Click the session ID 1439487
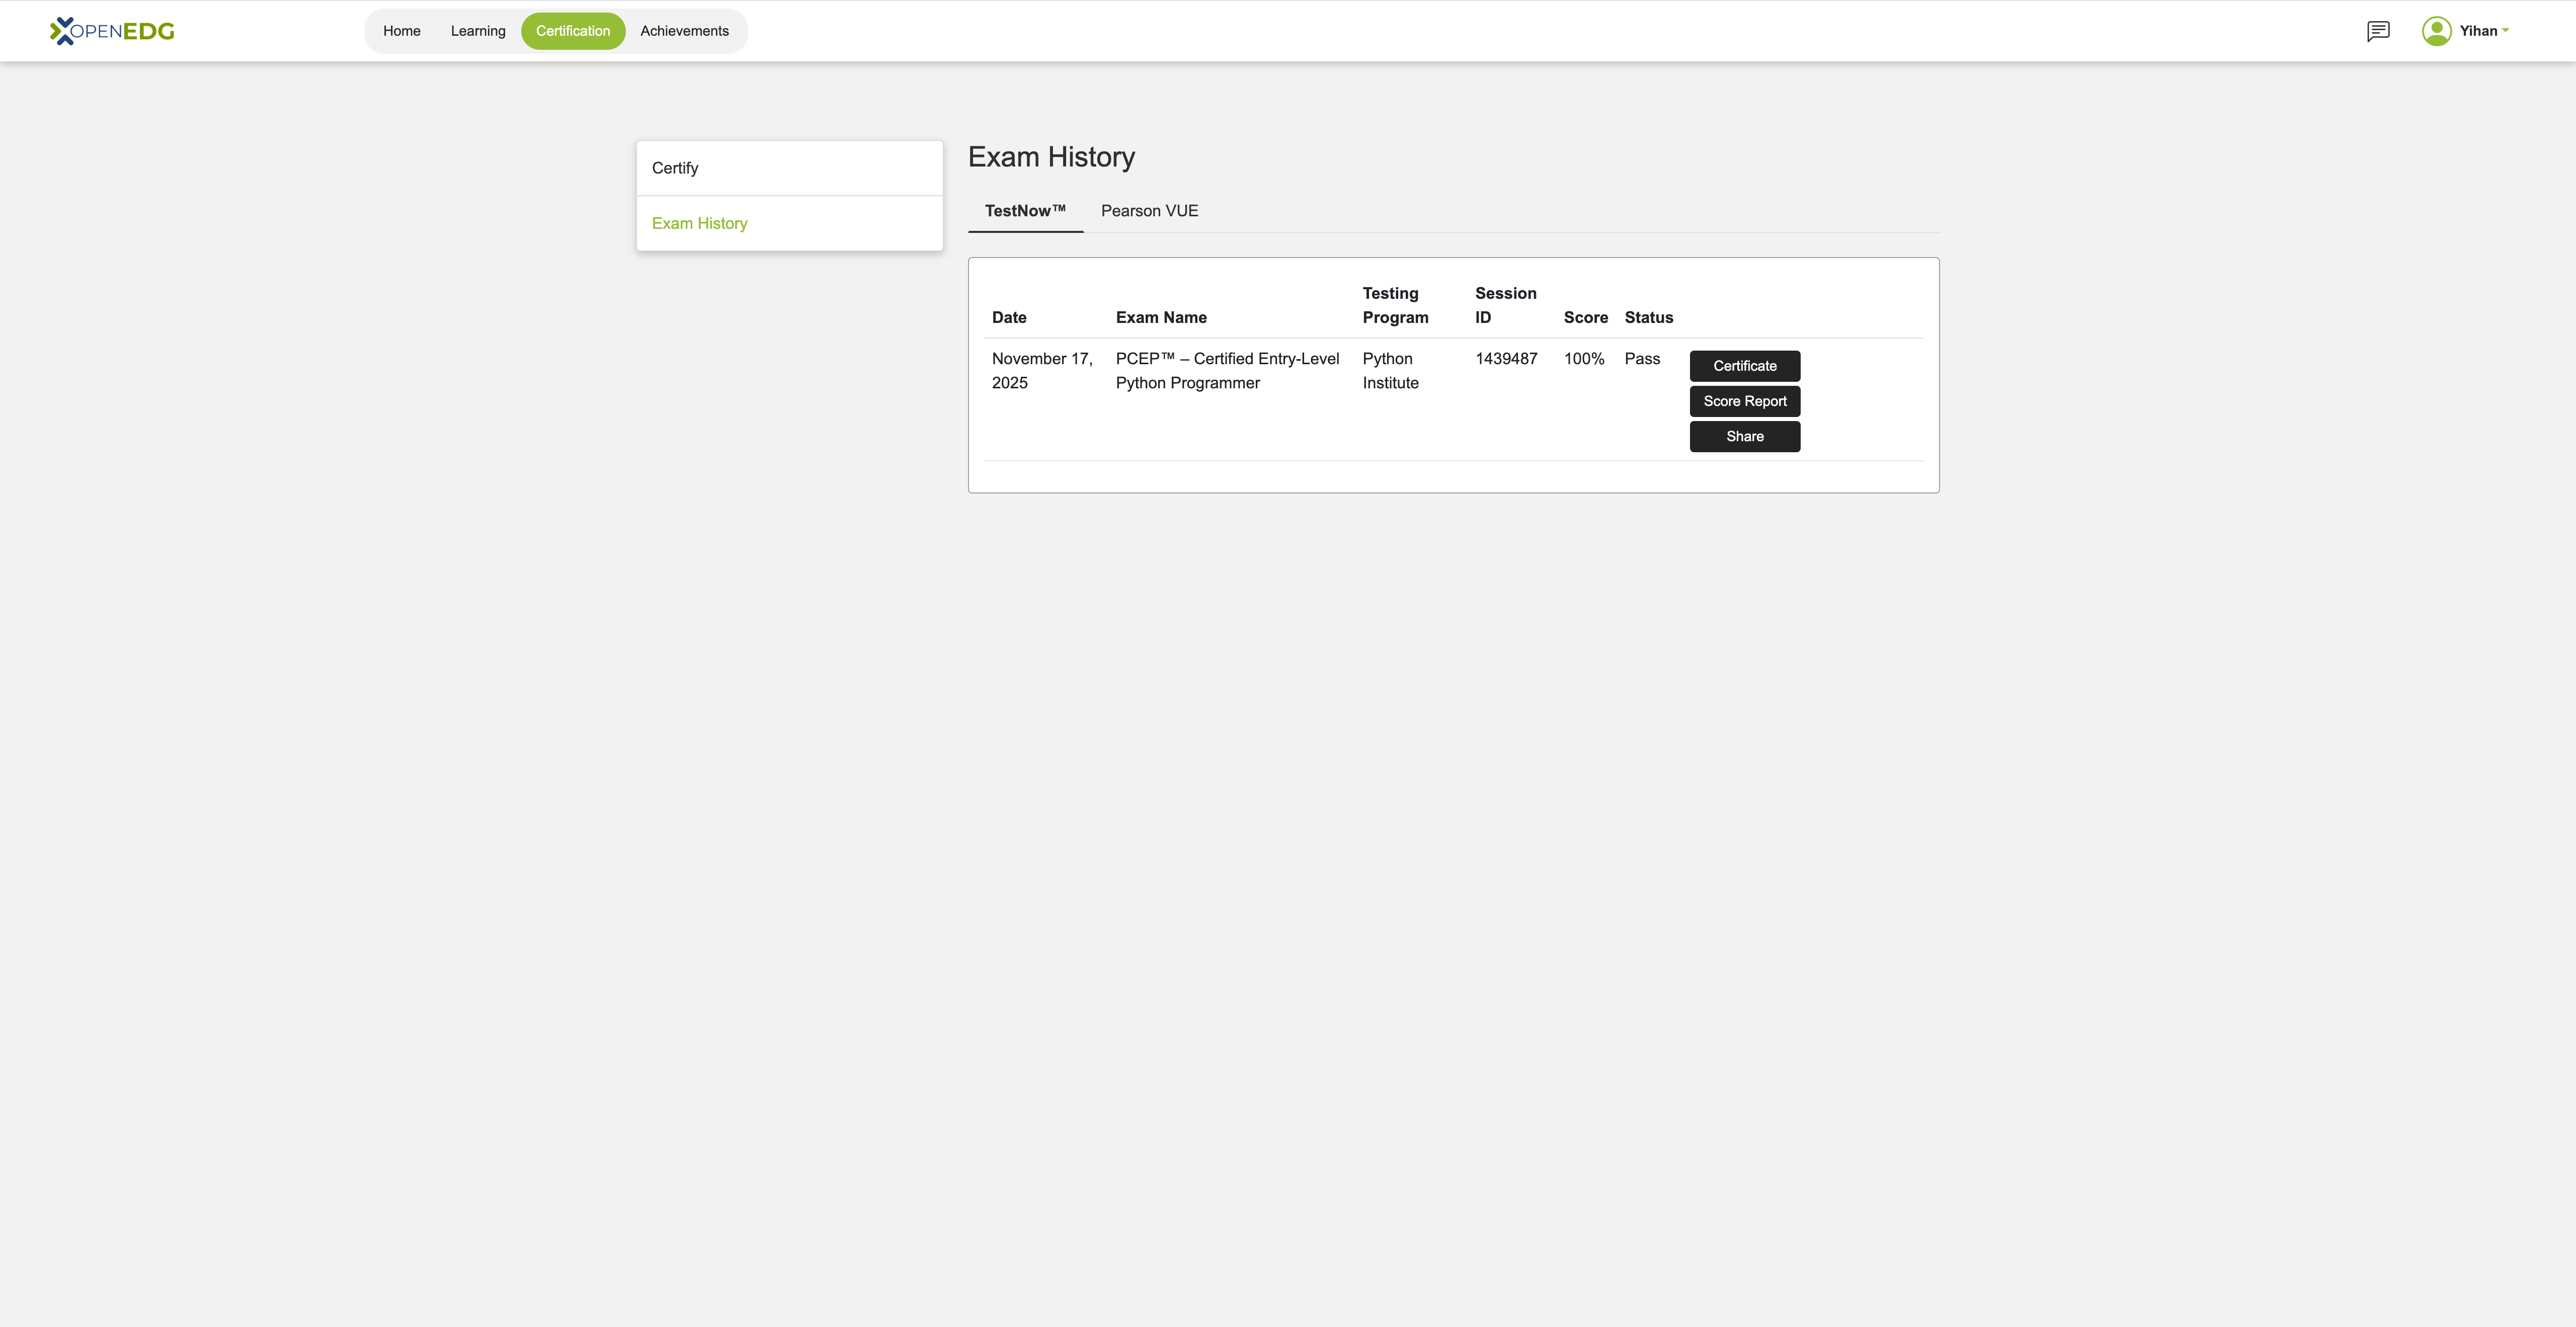The height and width of the screenshot is (1327, 2576). point(1506,359)
